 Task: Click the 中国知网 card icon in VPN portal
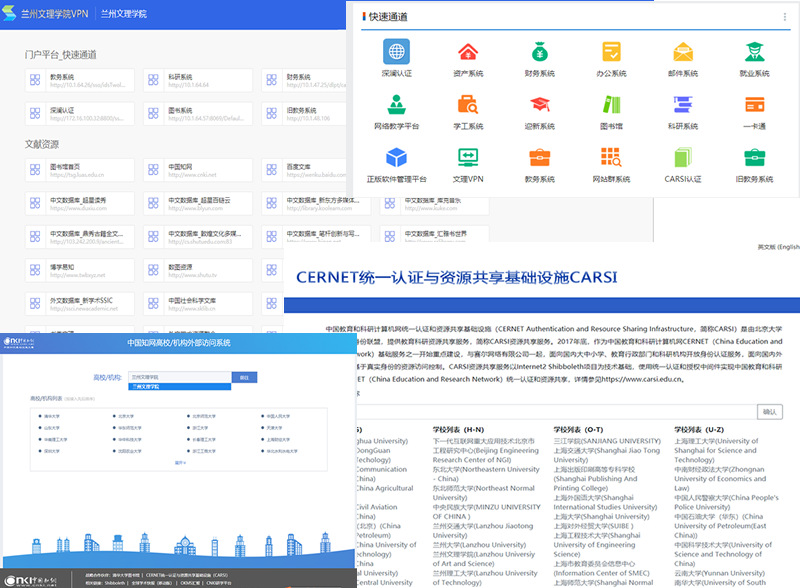[x=153, y=169]
